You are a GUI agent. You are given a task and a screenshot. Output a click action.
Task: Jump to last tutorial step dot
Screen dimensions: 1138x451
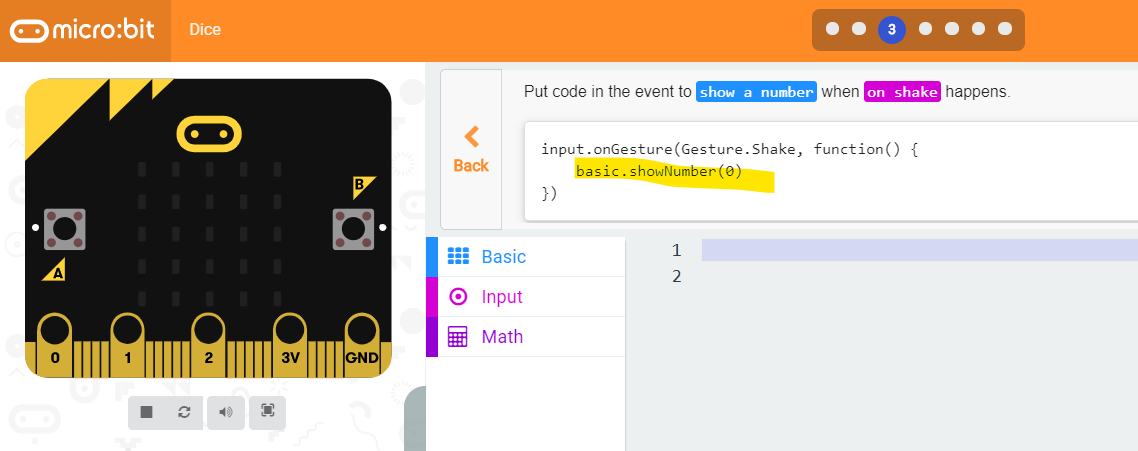tap(1005, 29)
